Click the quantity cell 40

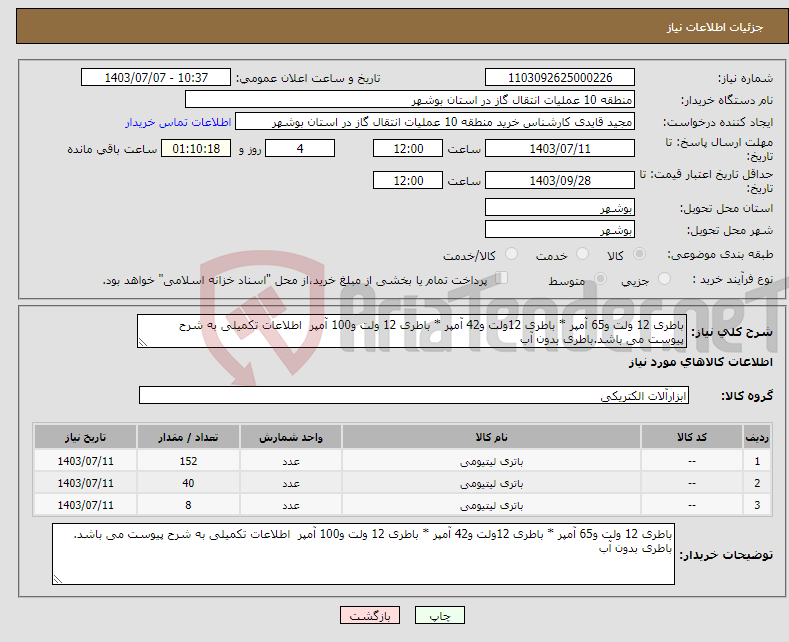(188, 483)
